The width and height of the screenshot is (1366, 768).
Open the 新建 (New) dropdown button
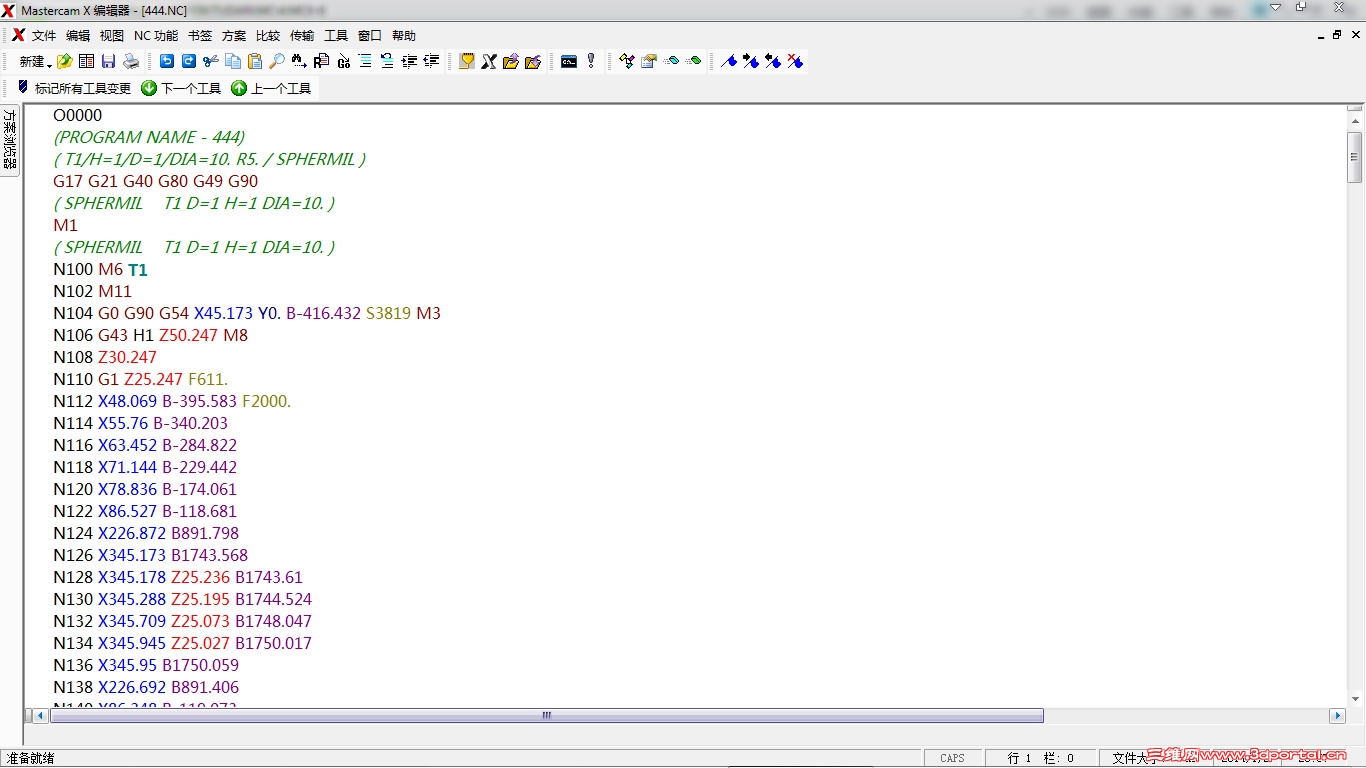coord(34,62)
